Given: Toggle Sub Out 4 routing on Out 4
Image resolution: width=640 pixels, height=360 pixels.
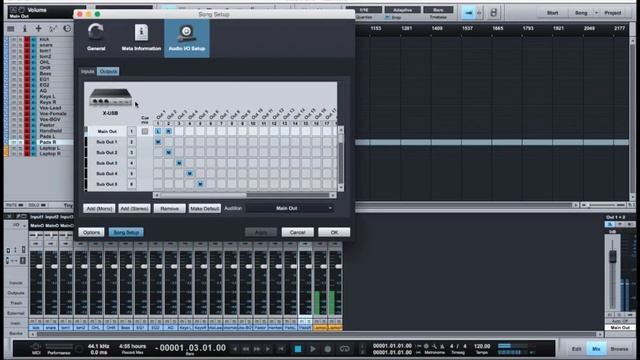Looking at the screenshot, I should (x=190, y=174).
